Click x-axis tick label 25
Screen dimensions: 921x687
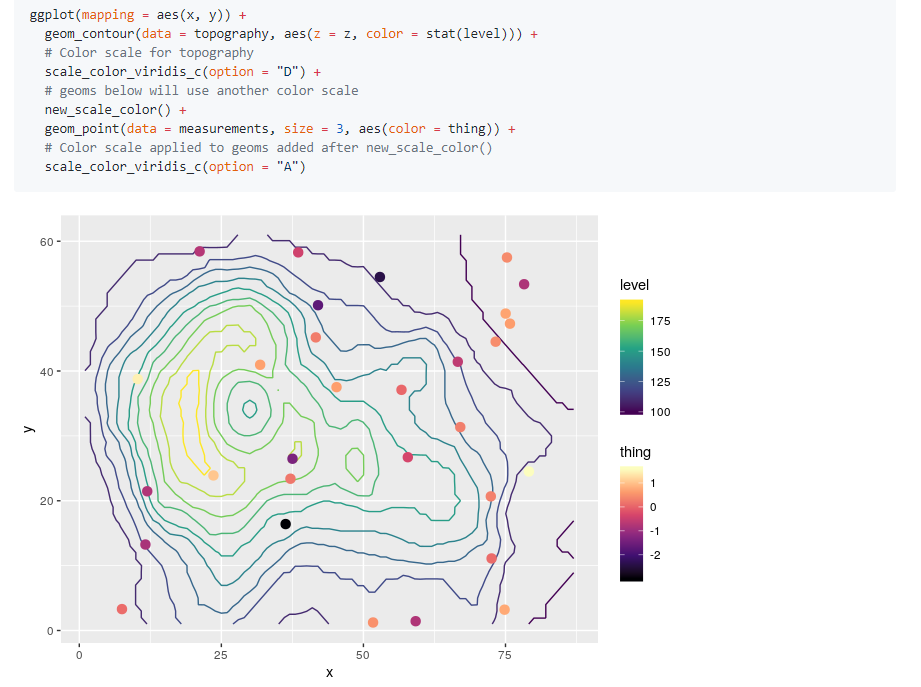(x=221, y=655)
